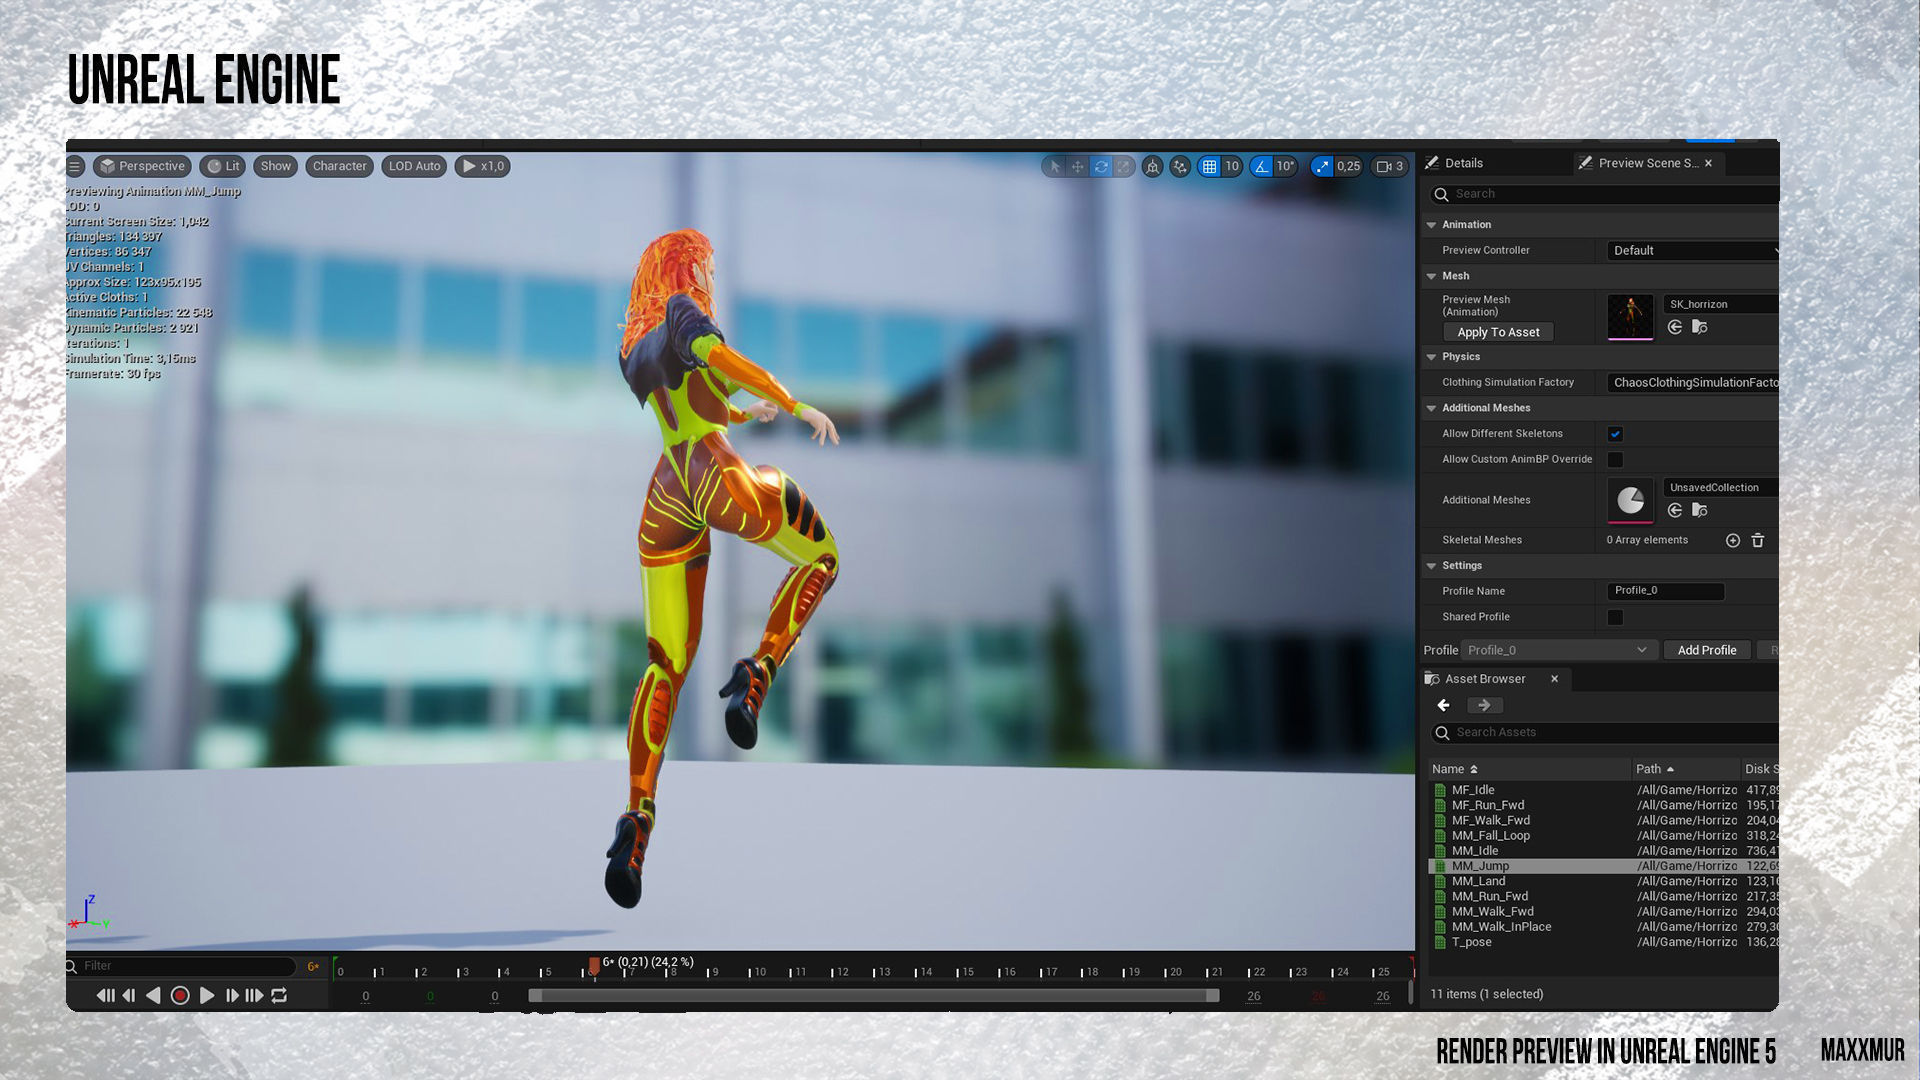Open the Character menu in viewport
Viewport: 1920px width, 1080px height.
click(x=339, y=166)
